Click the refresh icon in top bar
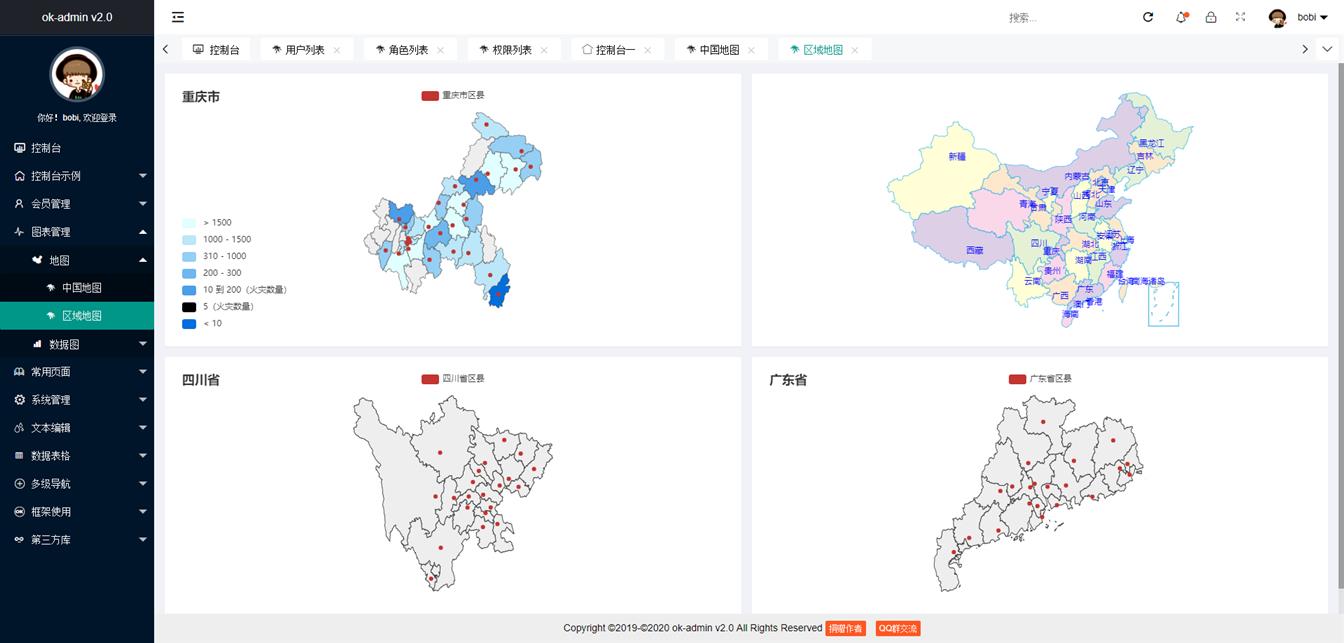 click(1148, 17)
